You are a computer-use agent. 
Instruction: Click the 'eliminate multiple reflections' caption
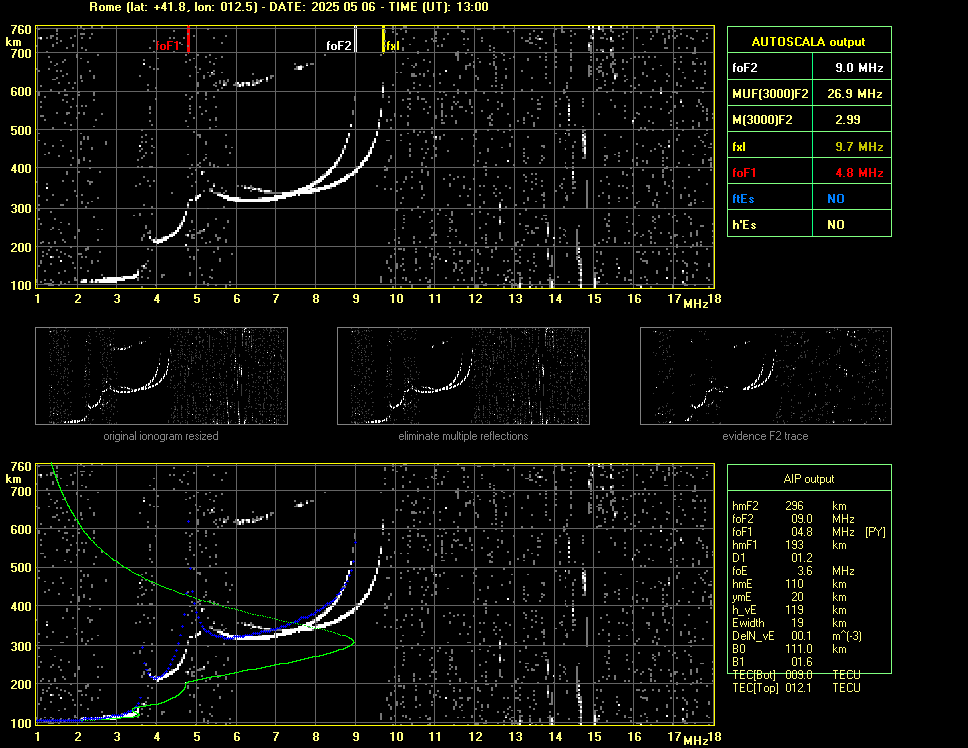463,436
